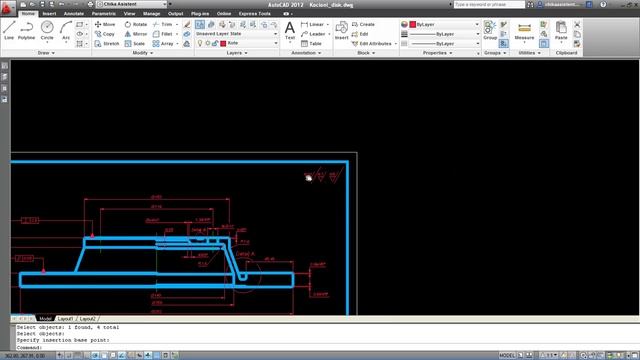Screen dimensions: 640x360
Task: Switch to the Layout1 tab
Action: click(65, 319)
